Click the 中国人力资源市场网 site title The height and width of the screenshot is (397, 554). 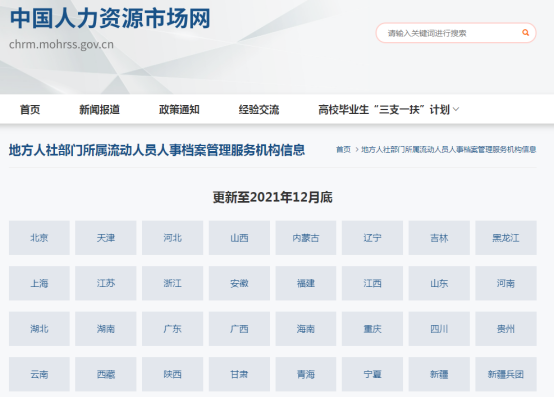pos(110,18)
